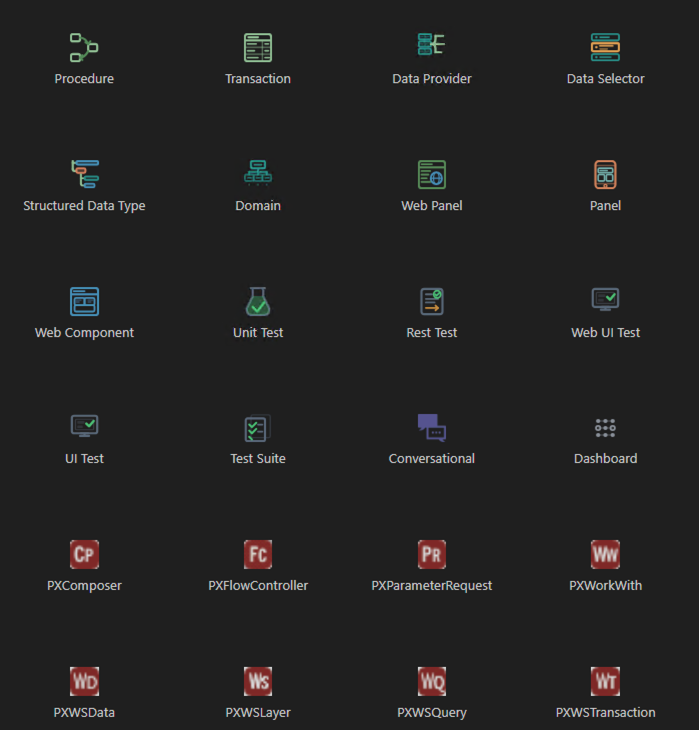
Task: Click the "Unit Test" label
Action: coord(258,333)
